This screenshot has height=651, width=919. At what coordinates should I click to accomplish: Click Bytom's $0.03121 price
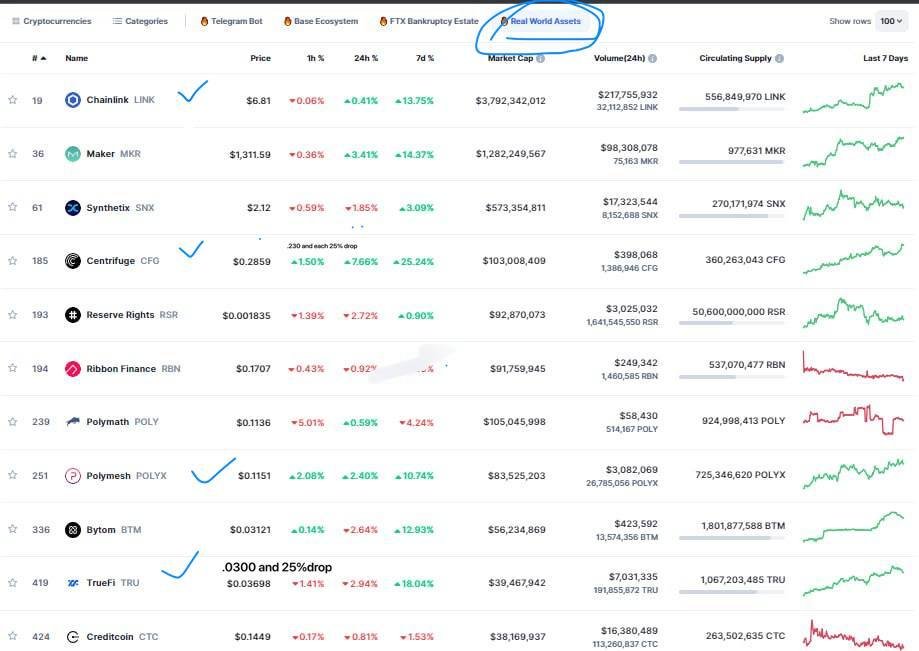point(250,530)
